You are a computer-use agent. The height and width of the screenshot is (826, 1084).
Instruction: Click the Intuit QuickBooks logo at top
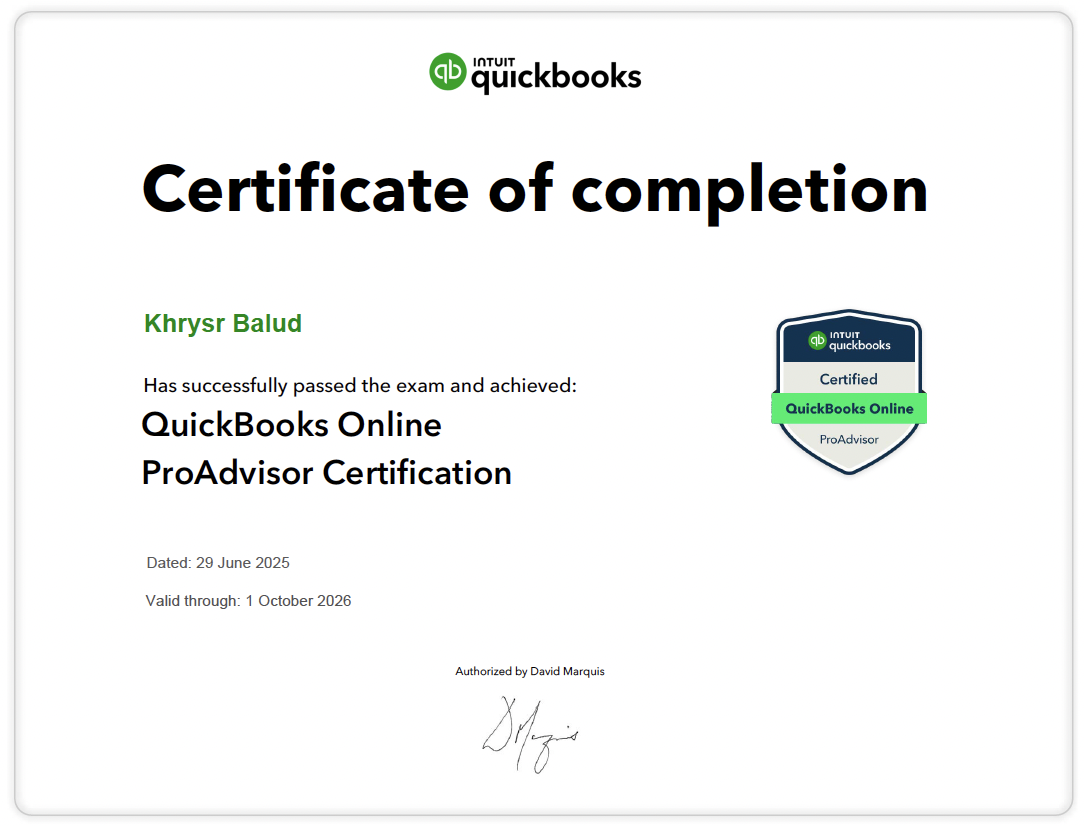click(536, 71)
